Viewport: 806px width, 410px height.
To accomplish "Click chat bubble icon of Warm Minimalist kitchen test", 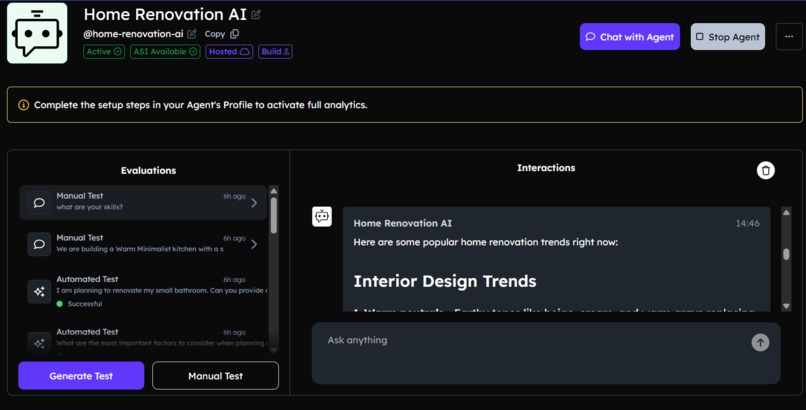I will click(x=39, y=245).
